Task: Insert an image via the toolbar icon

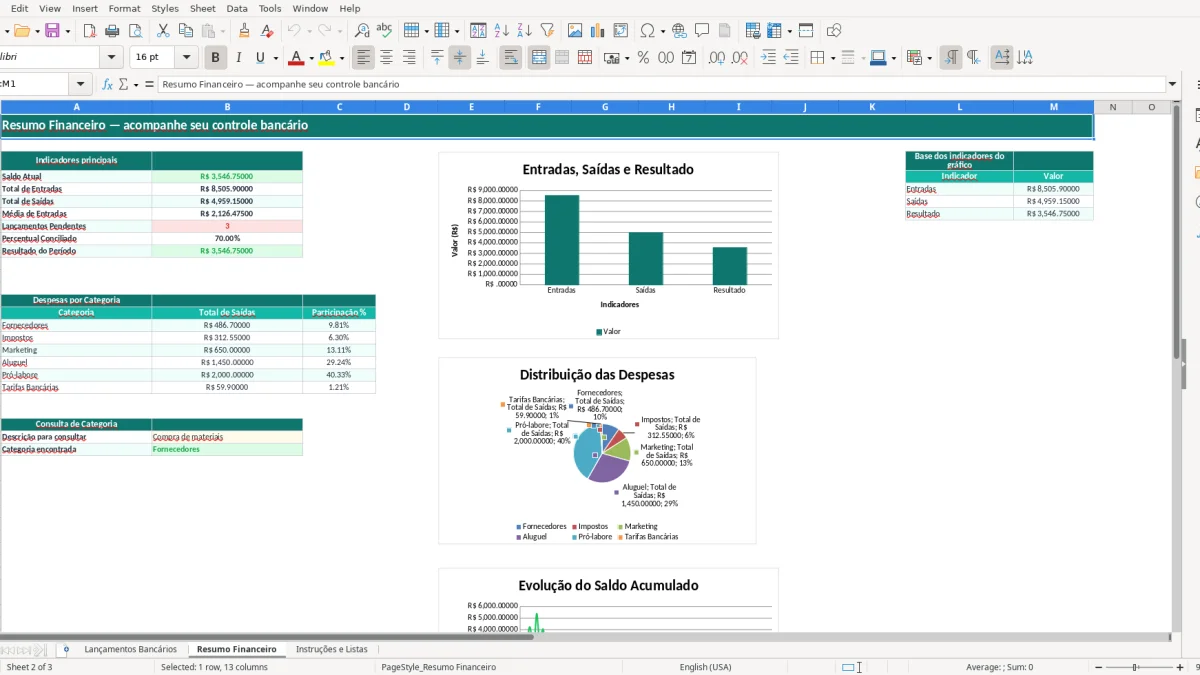Action: 575,31
